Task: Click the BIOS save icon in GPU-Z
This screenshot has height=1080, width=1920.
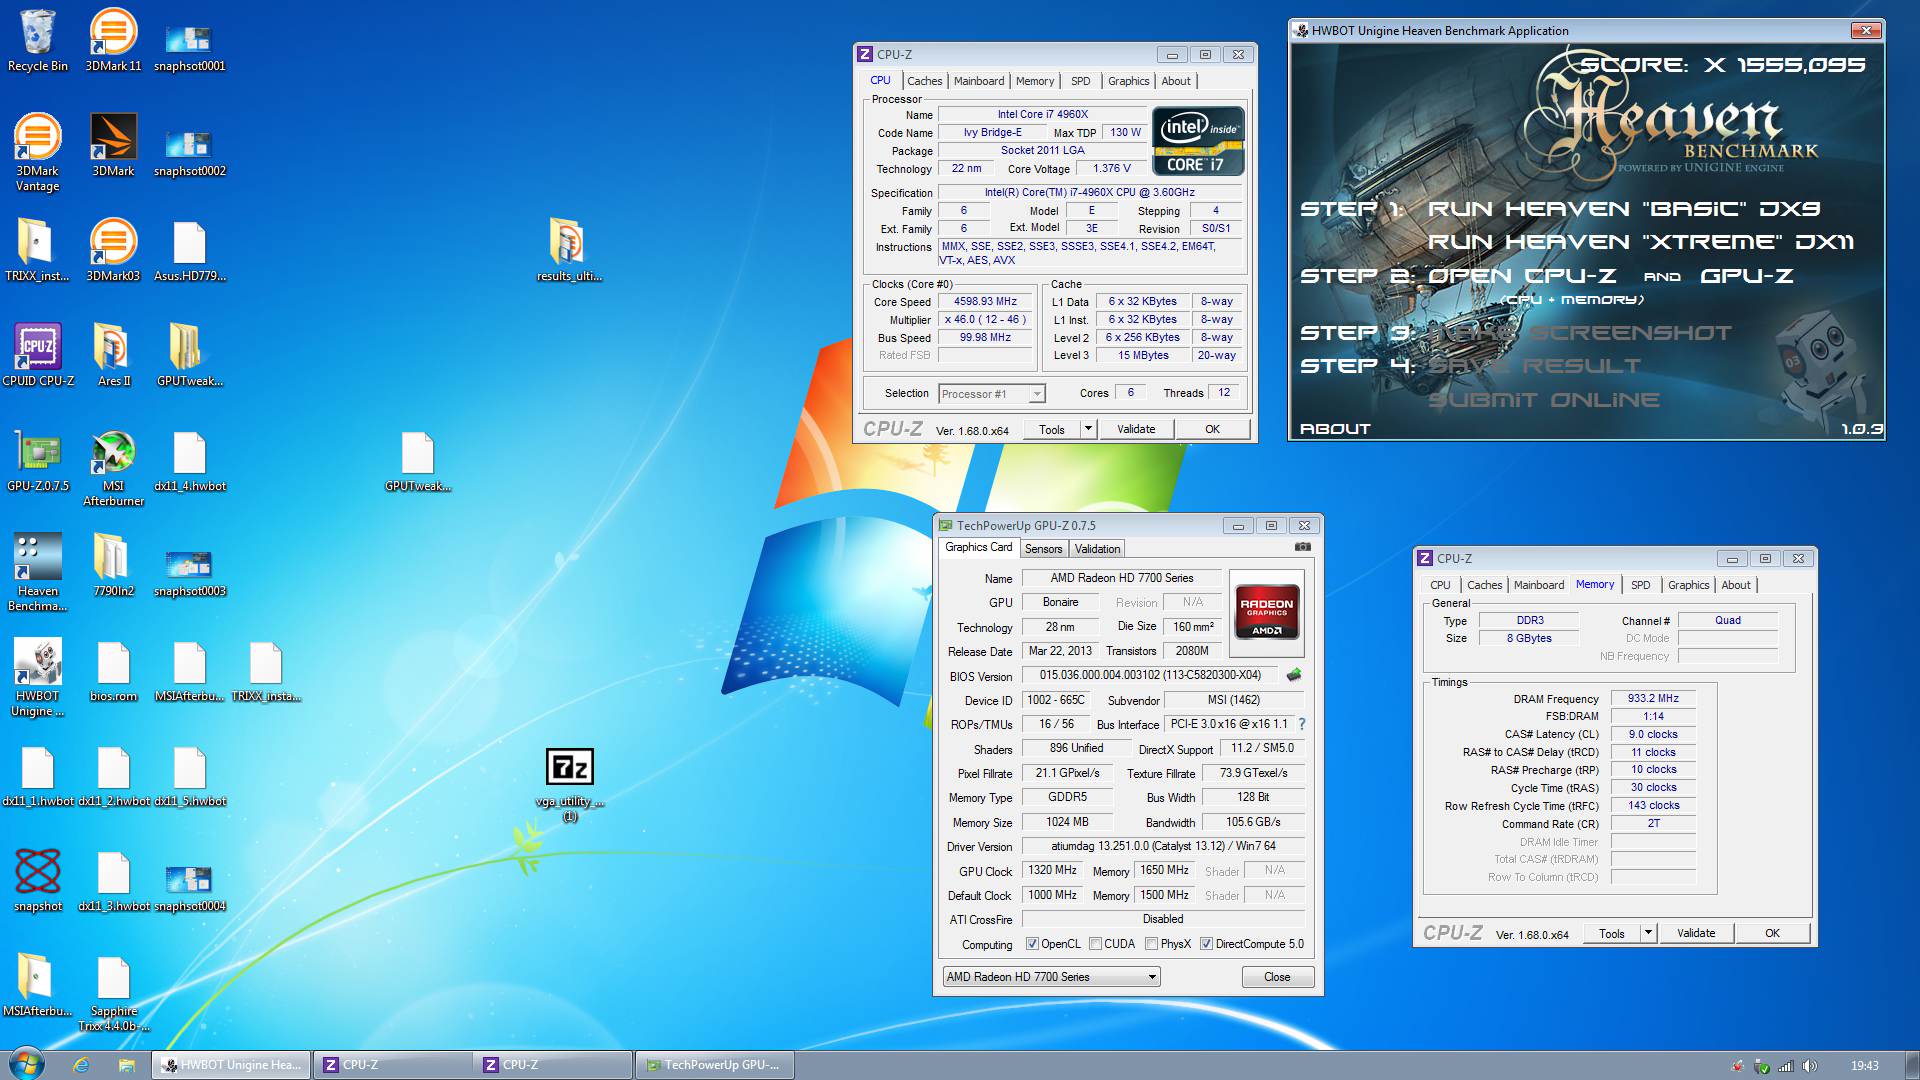Action: click(1294, 675)
